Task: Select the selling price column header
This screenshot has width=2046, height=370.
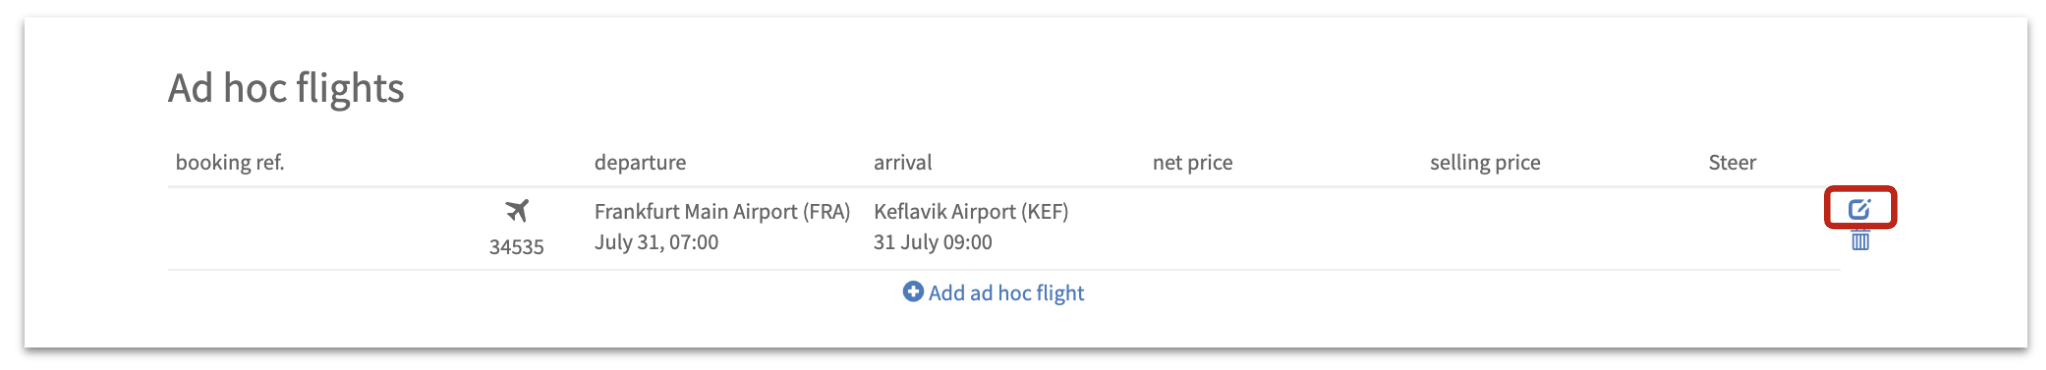Action: [x=1485, y=162]
